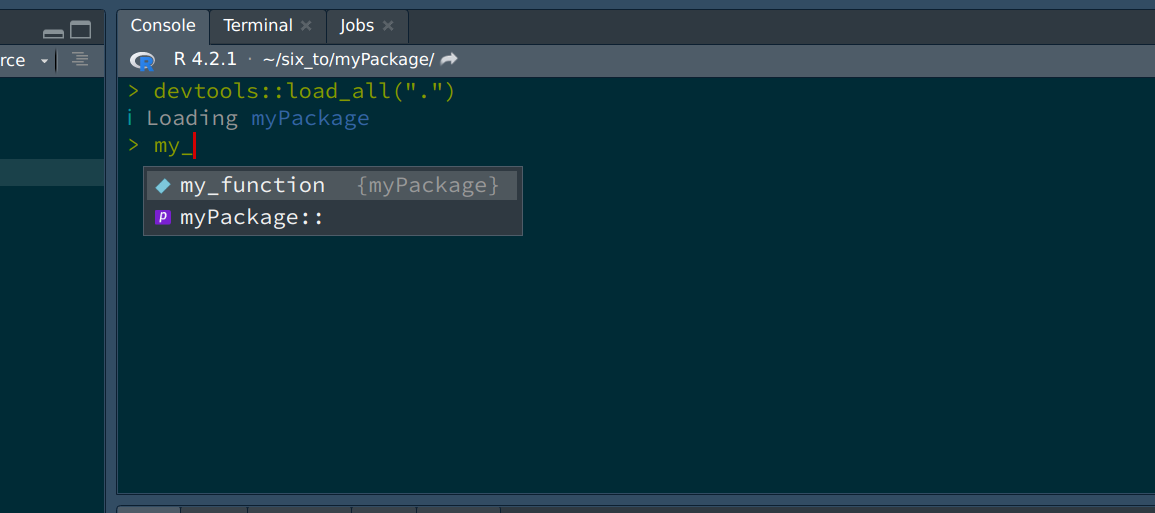
Task: Click the purple package icon beside myPackage::
Action: (x=163, y=217)
